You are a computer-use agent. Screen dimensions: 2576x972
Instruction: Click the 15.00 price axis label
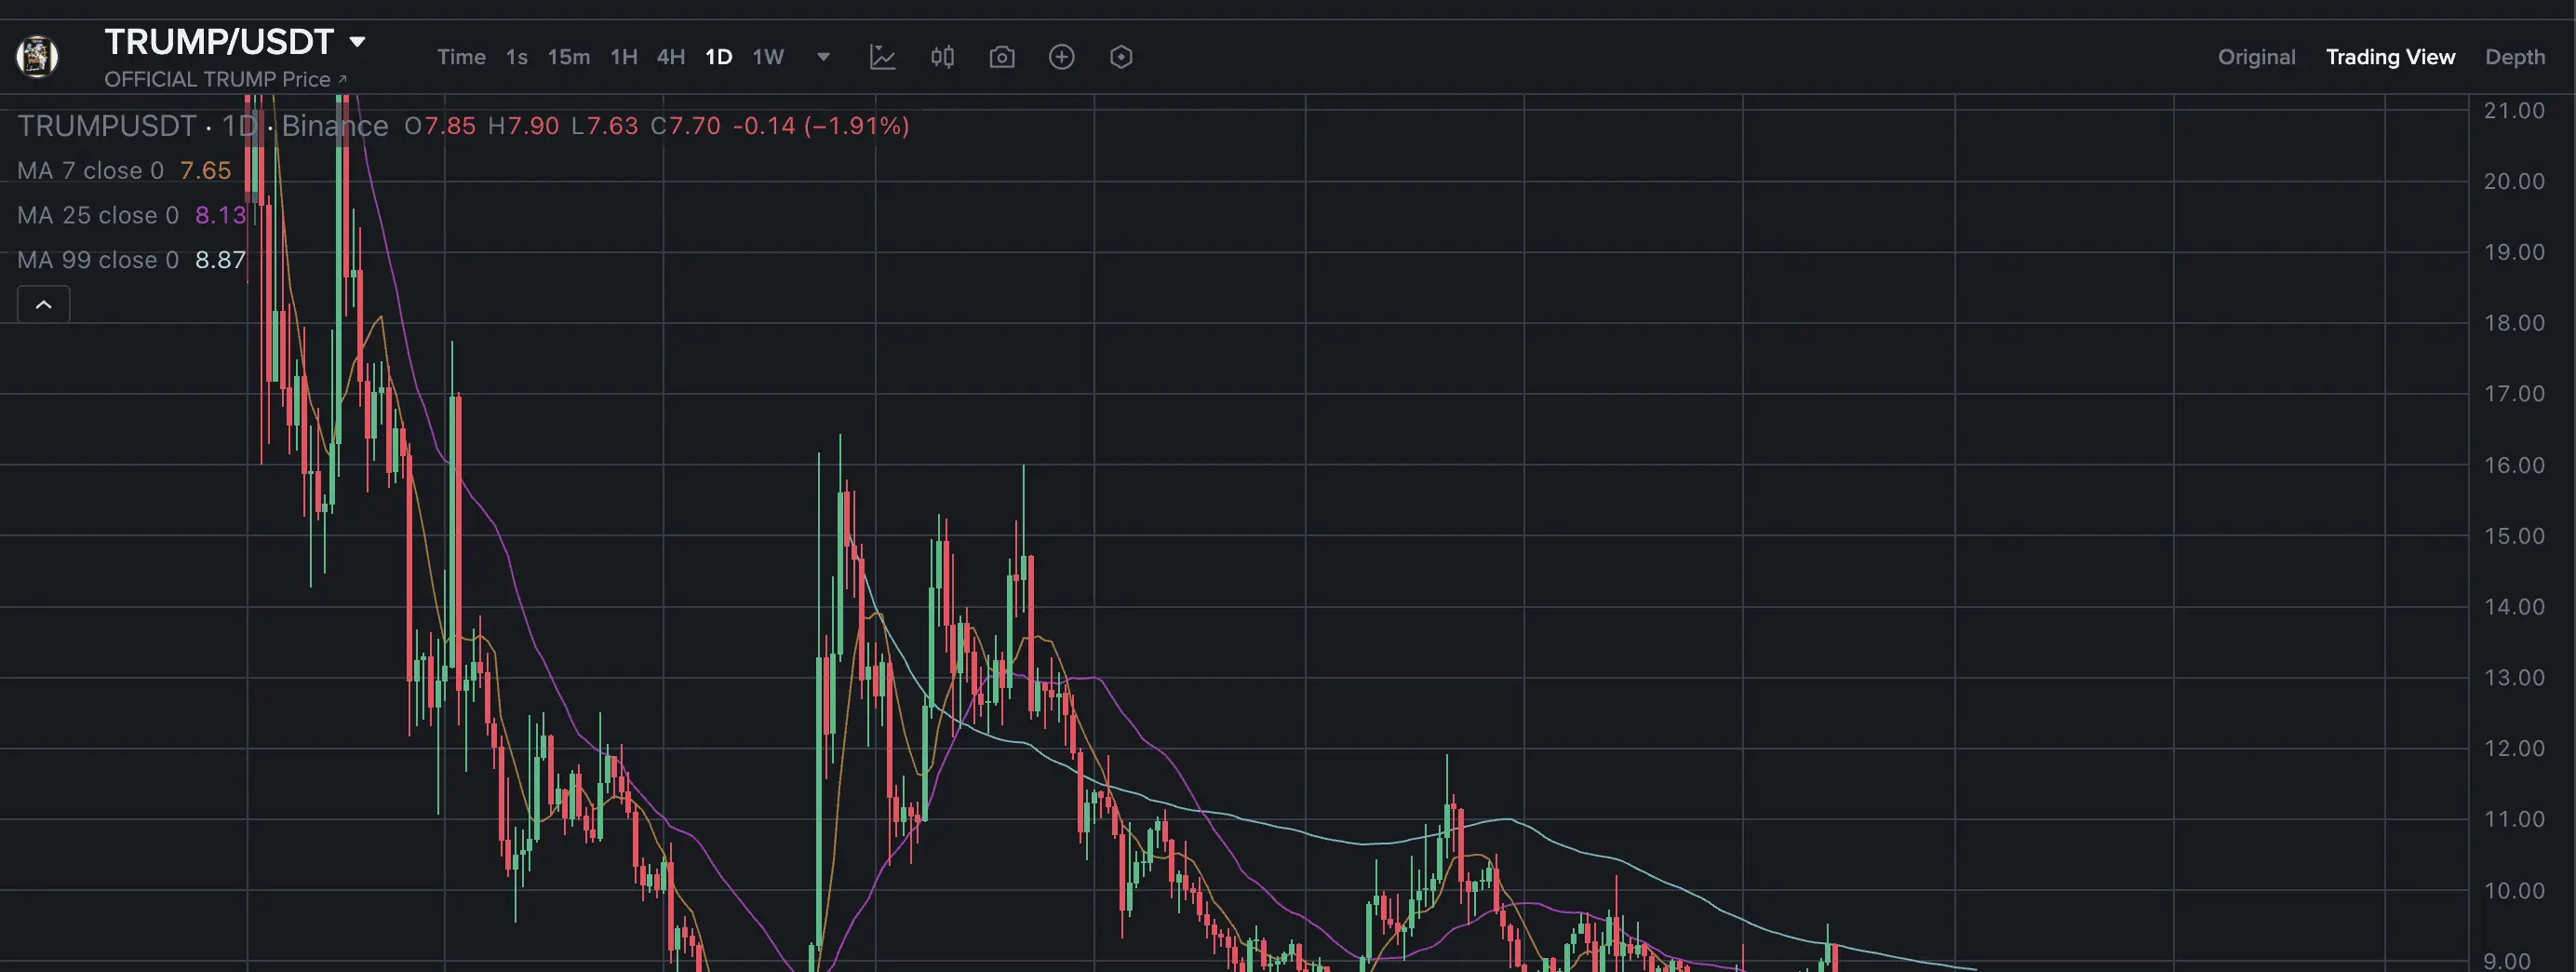point(2514,536)
